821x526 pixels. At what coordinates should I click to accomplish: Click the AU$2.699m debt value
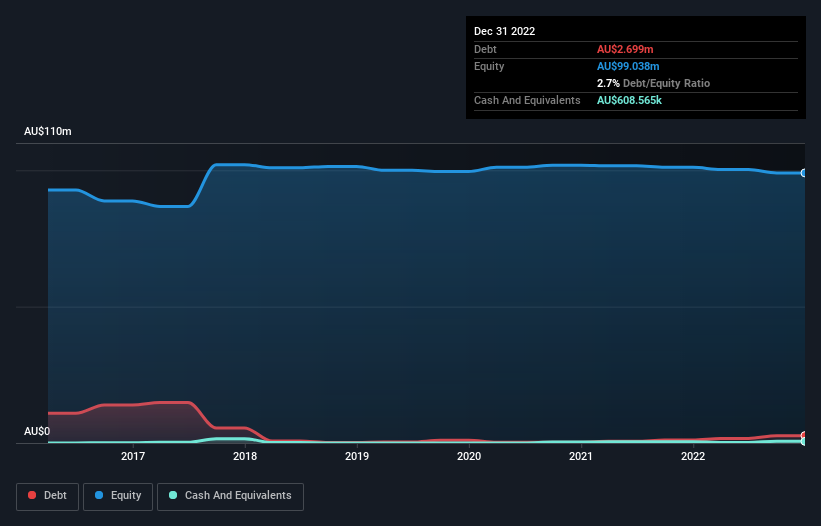tap(625, 49)
